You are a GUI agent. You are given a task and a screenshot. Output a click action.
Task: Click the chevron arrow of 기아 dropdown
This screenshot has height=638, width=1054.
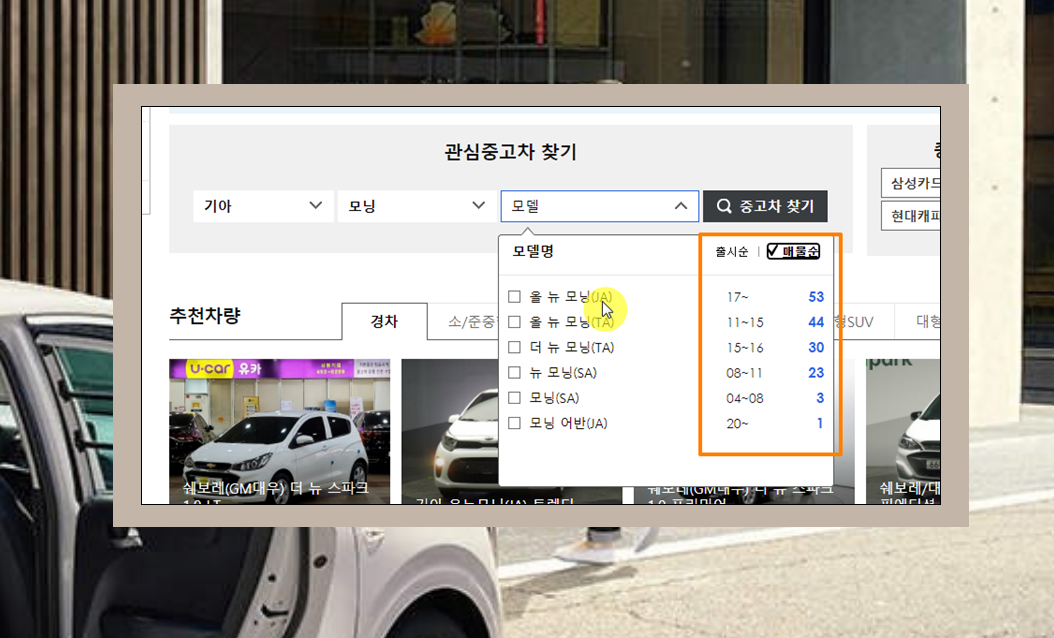click(315, 205)
